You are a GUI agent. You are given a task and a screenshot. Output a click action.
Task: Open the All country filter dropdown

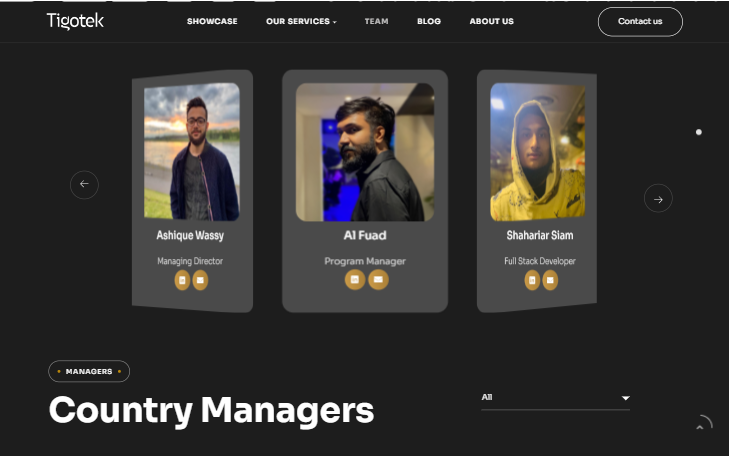click(556, 398)
